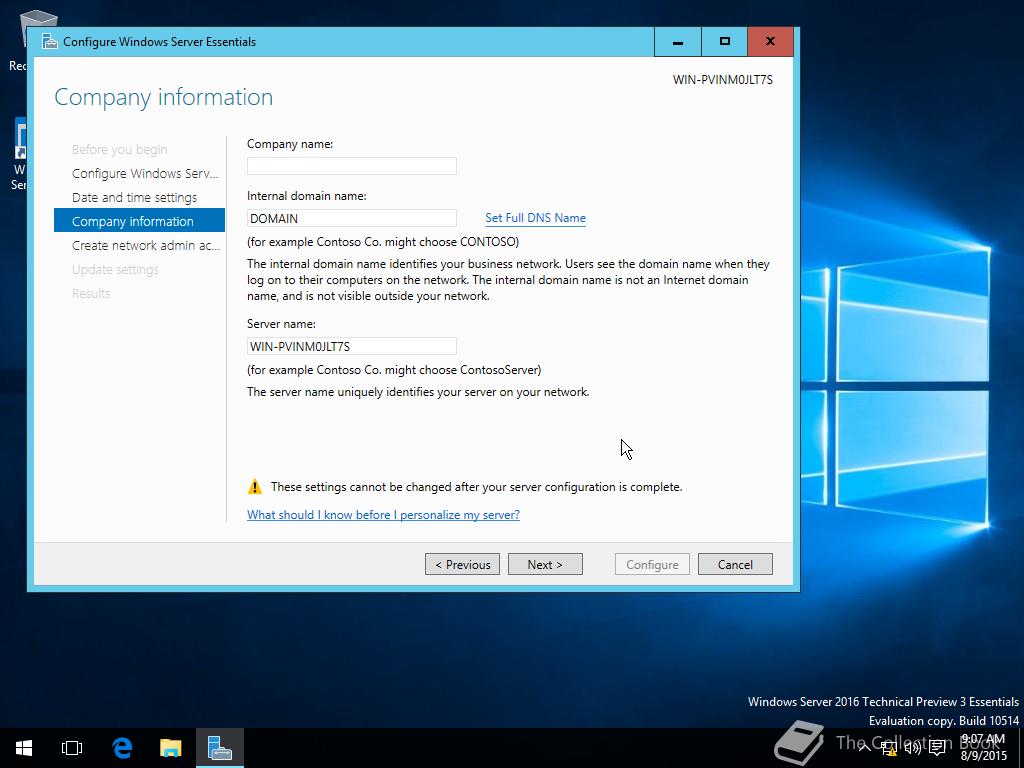
Task: Close the Configure Windows Server Essentials window
Action: point(771,42)
